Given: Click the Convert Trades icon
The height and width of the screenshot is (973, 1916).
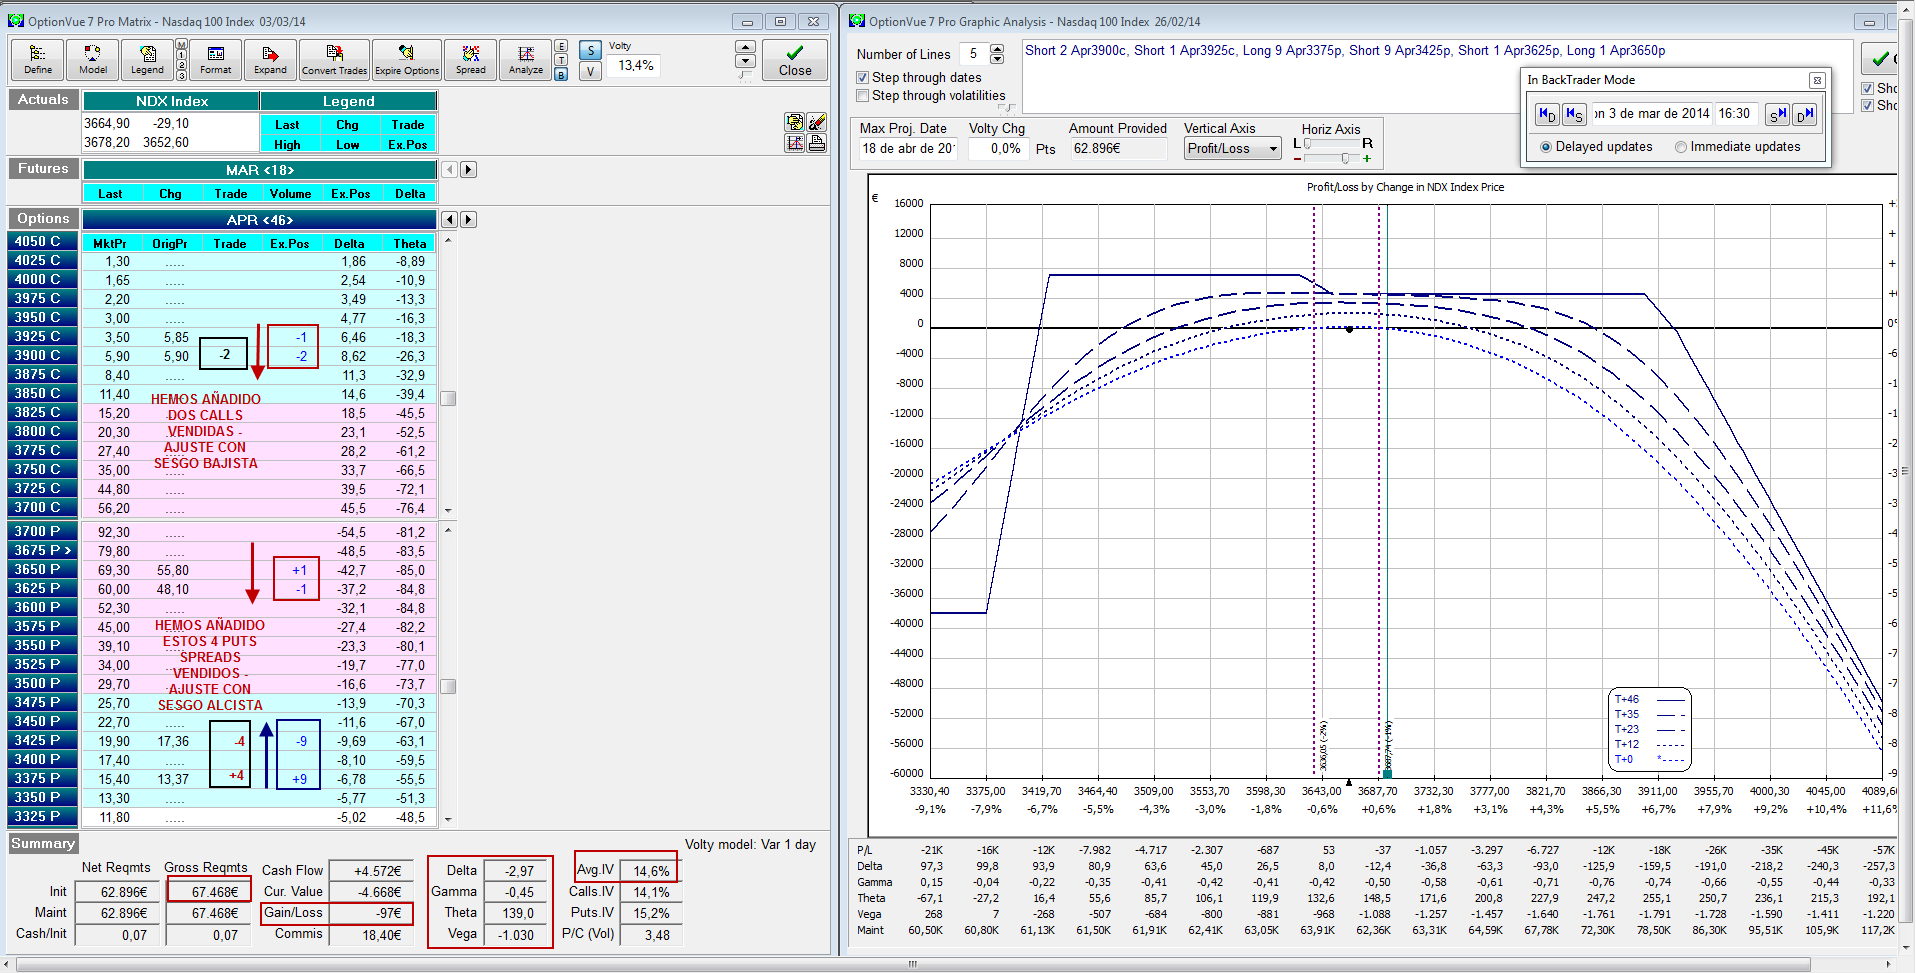Looking at the screenshot, I should [334, 59].
